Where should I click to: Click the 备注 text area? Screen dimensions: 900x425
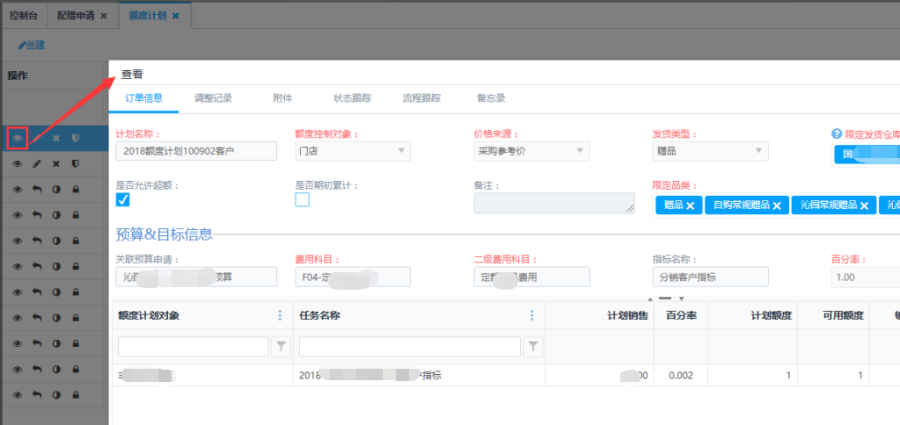[554, 203]
